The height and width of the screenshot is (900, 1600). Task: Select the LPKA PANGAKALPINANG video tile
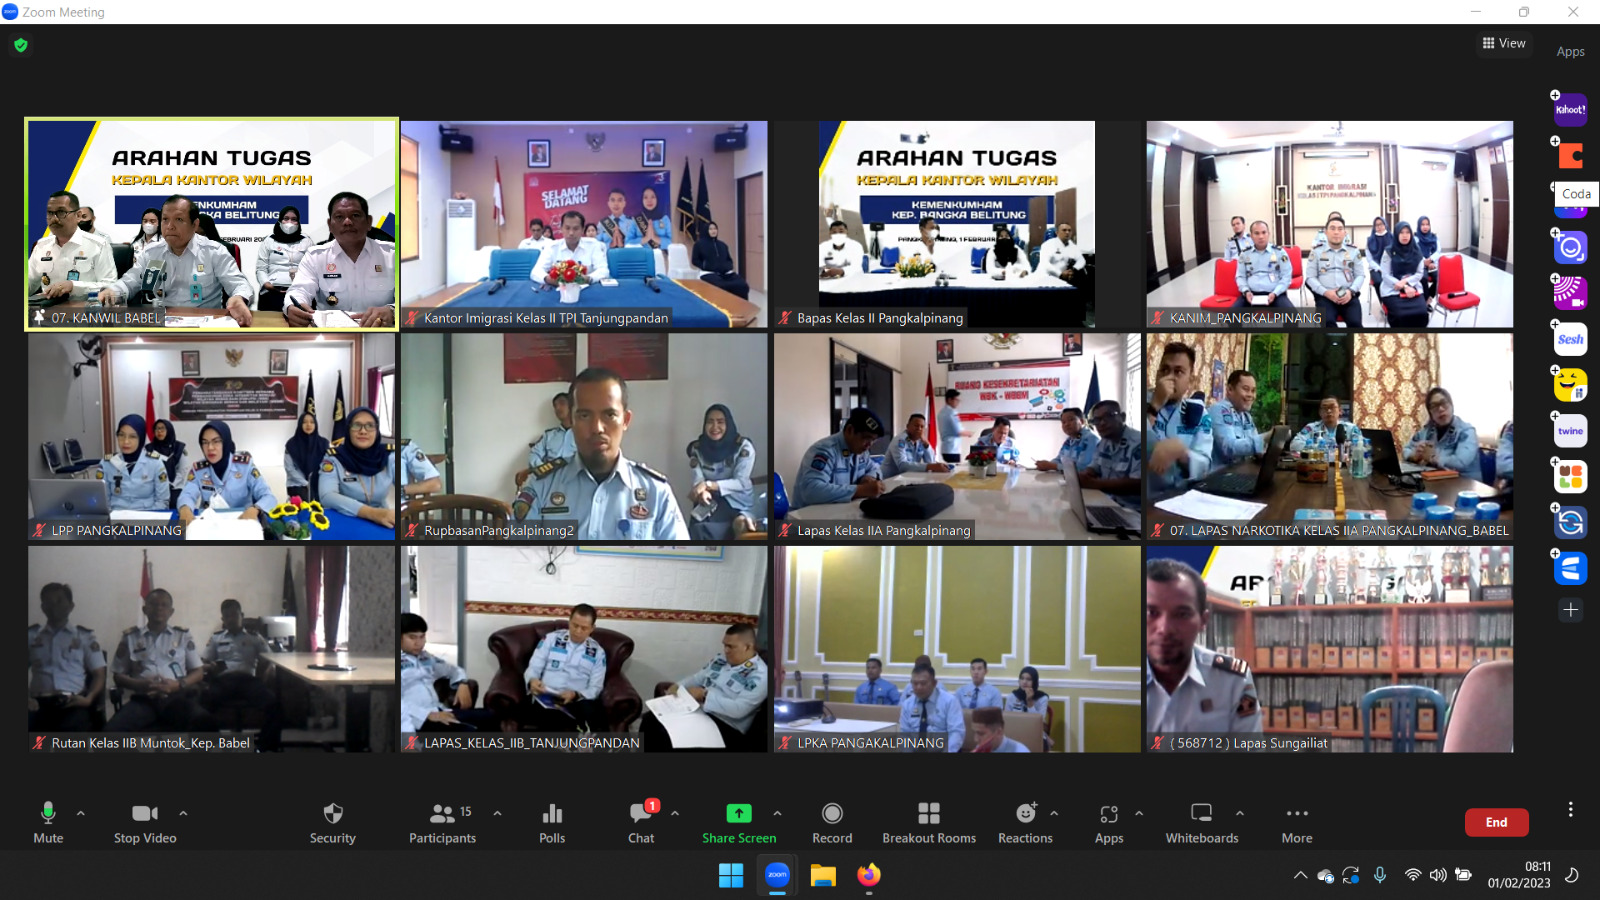957,648
